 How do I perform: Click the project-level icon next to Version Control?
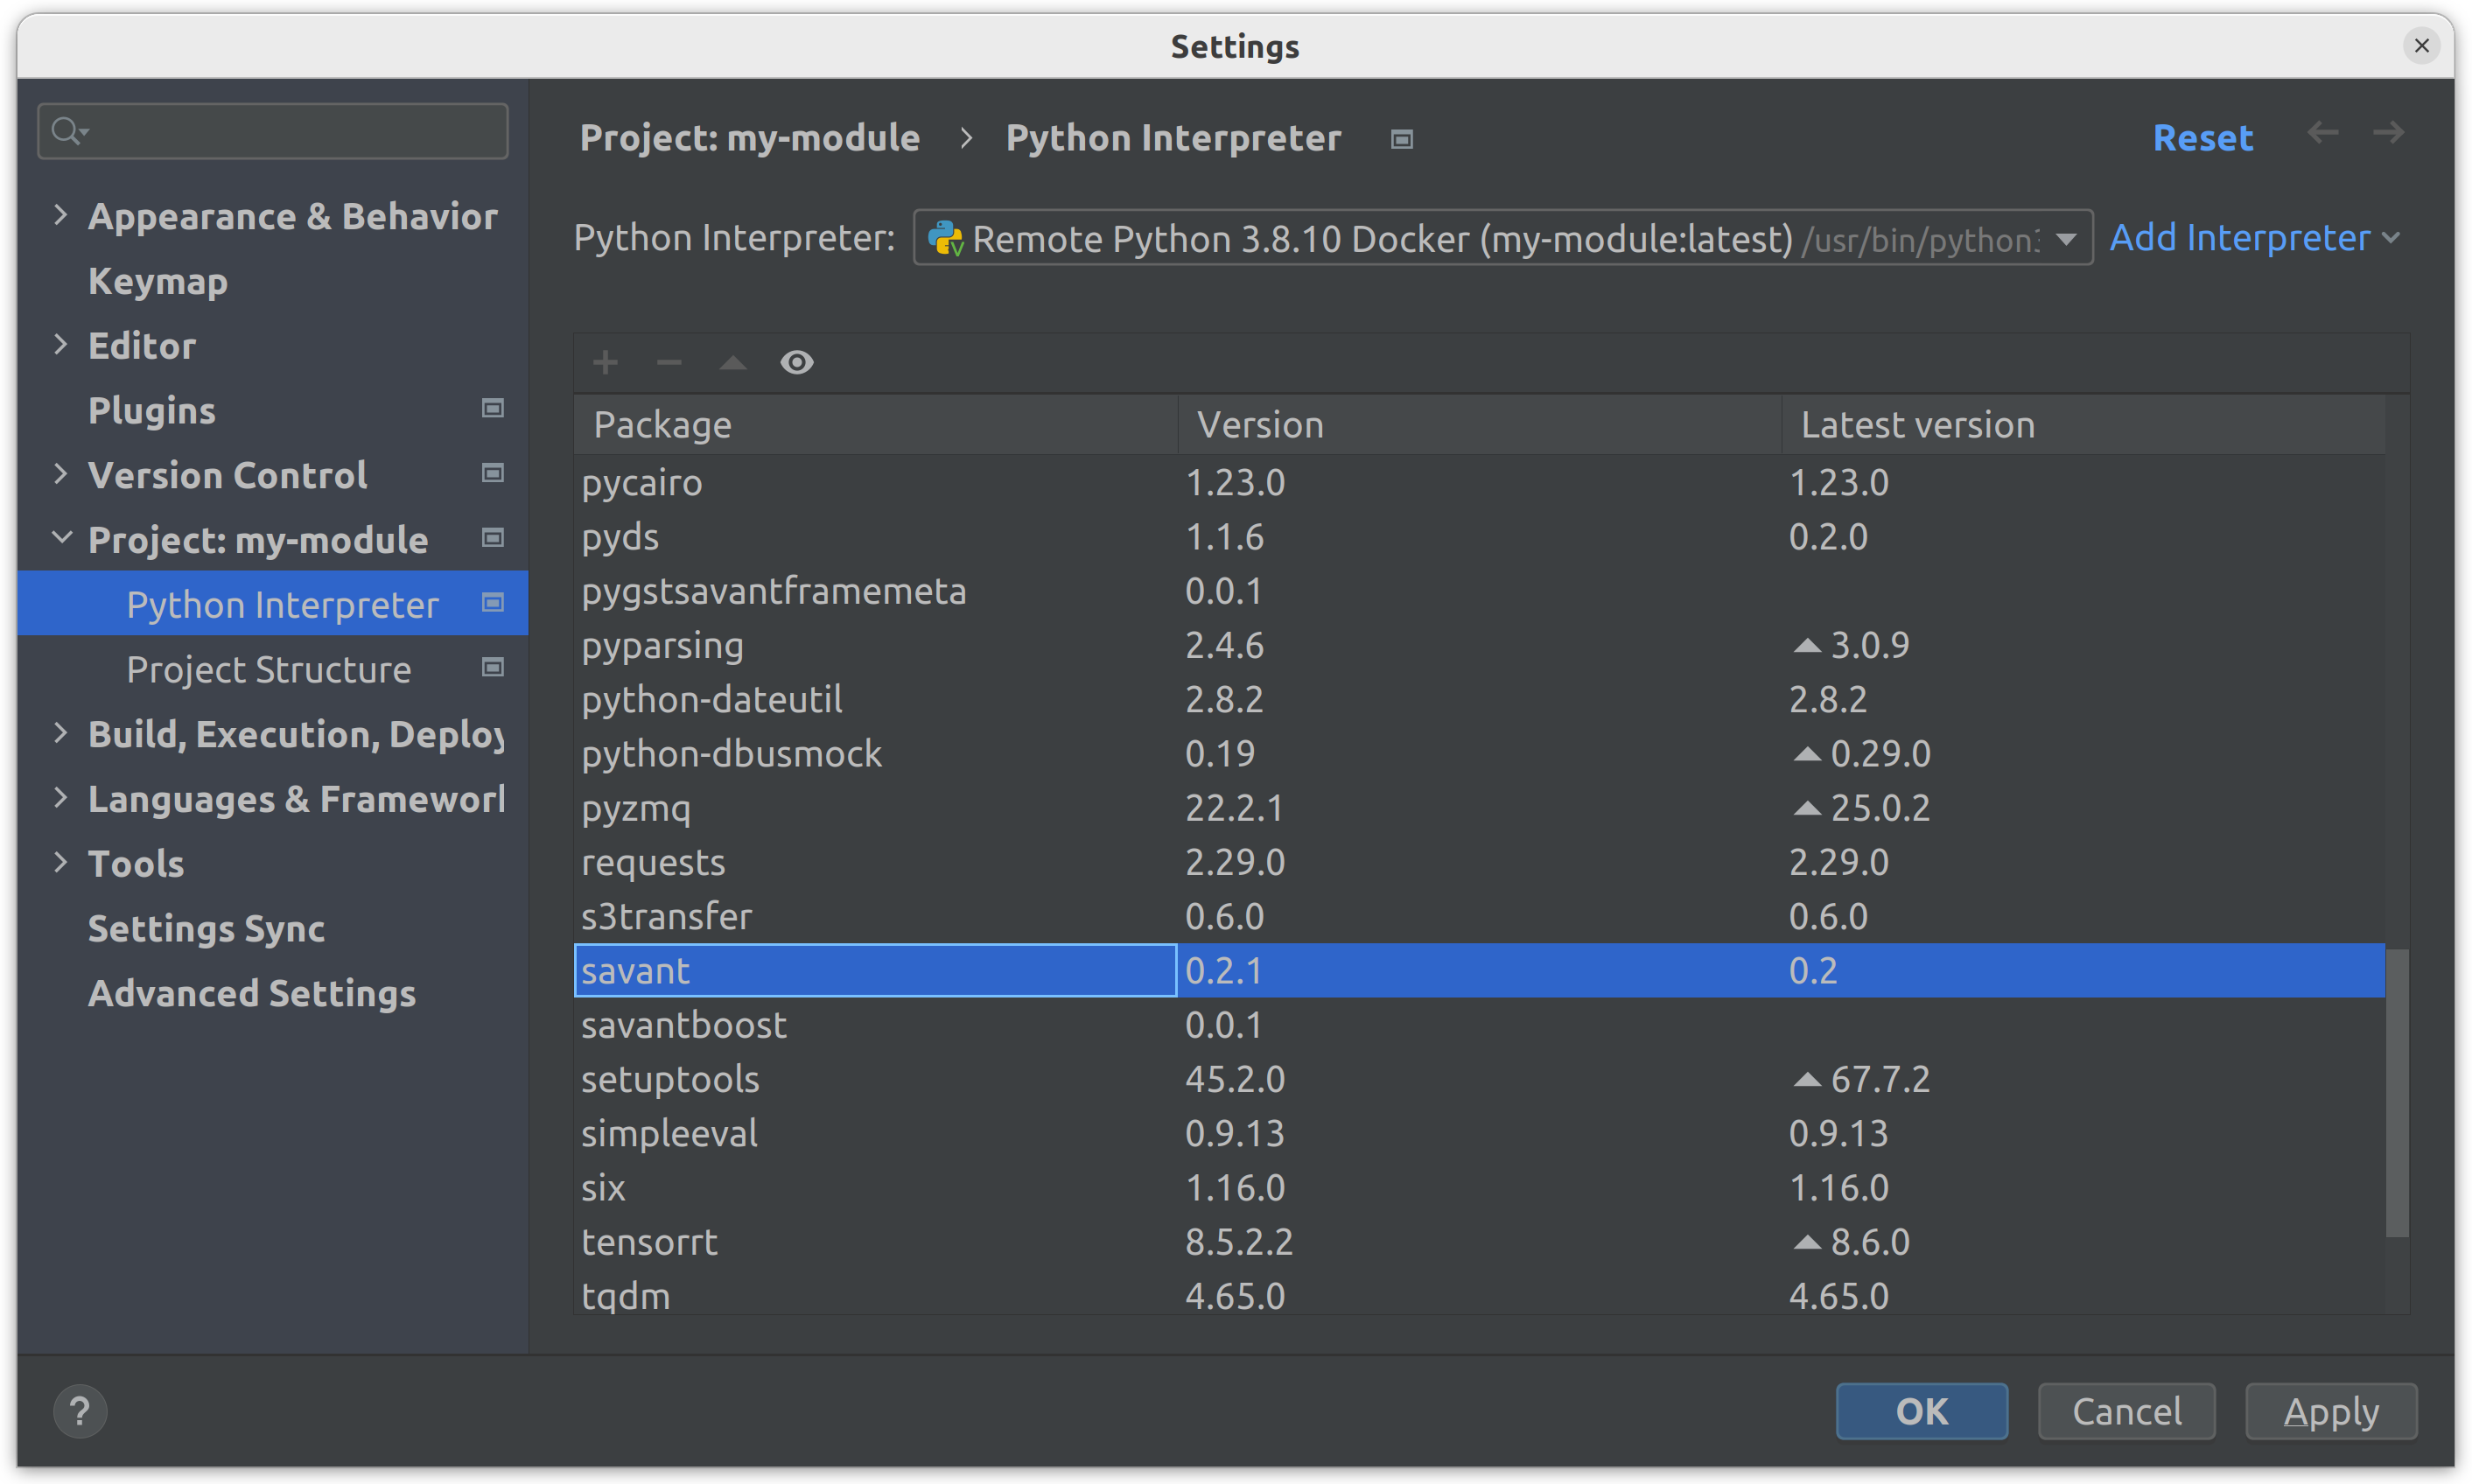492,473
